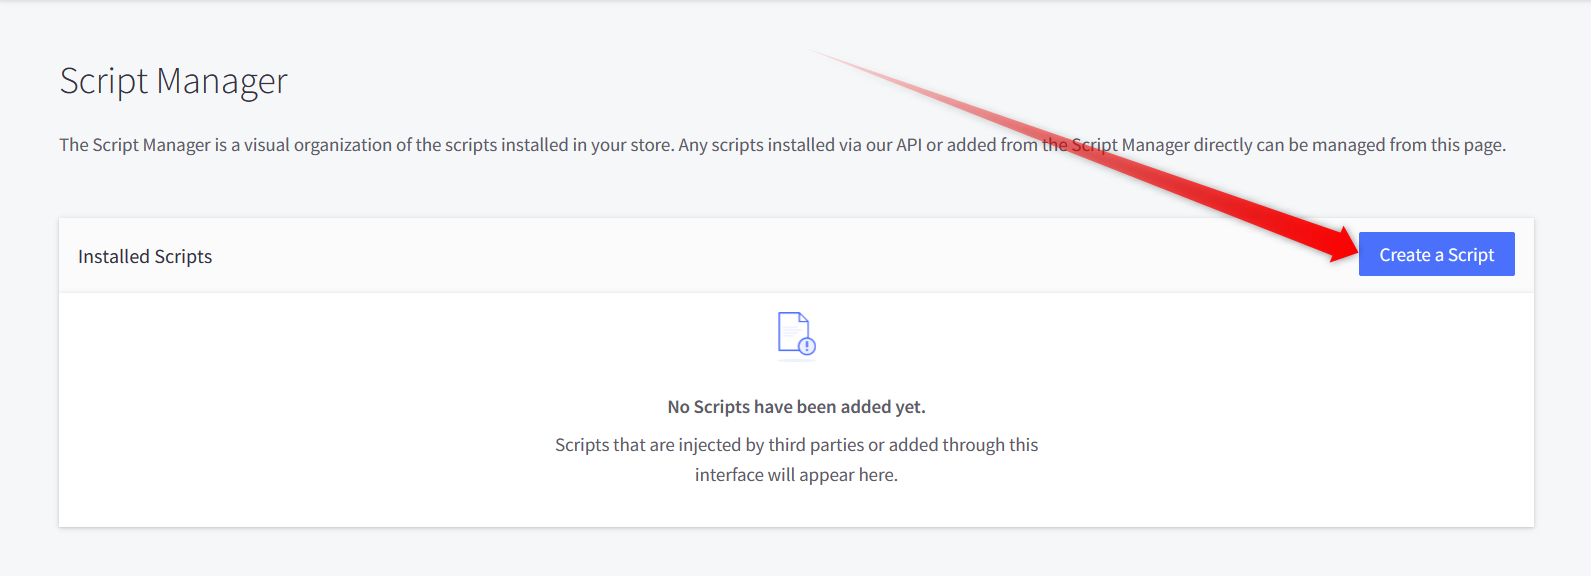This screenshot has height=576, width=1591.
Task: Click the Create a Script button
Action: tap(1436, 254)
